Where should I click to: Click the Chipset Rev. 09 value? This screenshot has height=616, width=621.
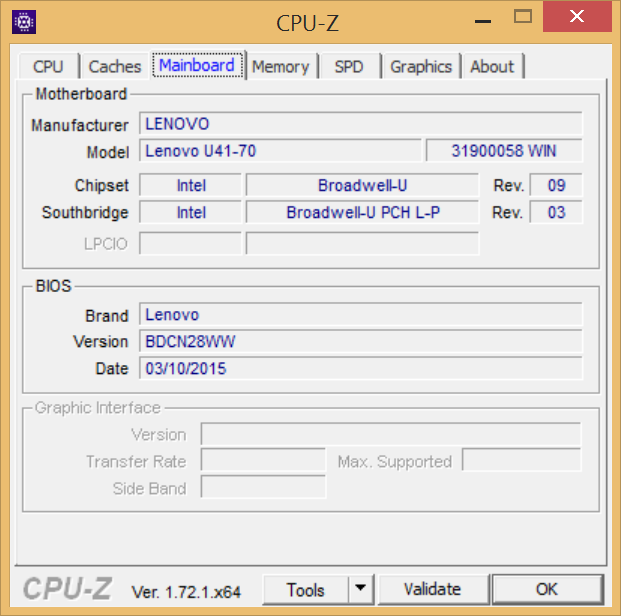(556, 185)
